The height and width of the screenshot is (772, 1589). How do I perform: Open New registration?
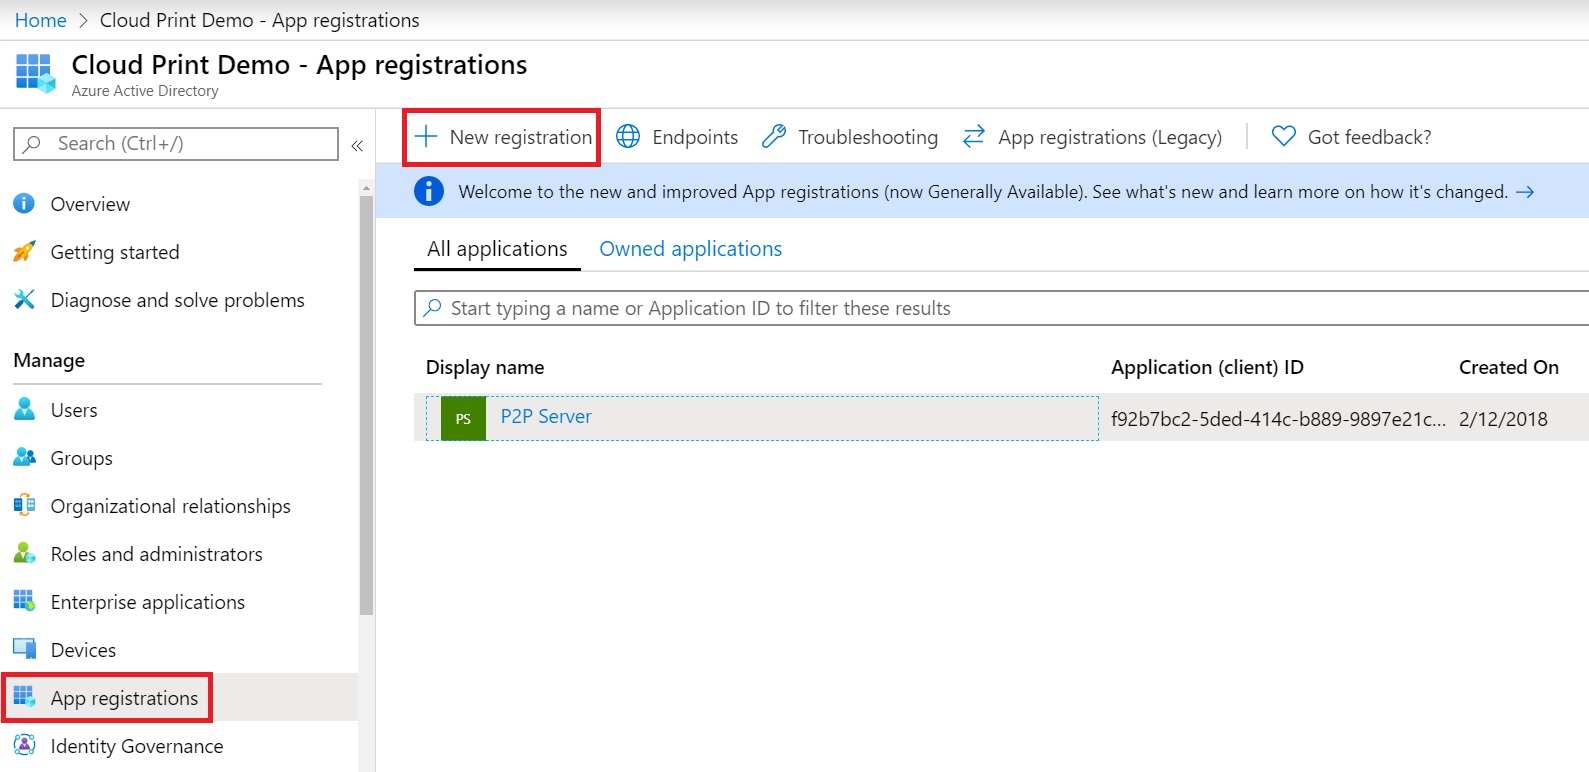(502, 137)
